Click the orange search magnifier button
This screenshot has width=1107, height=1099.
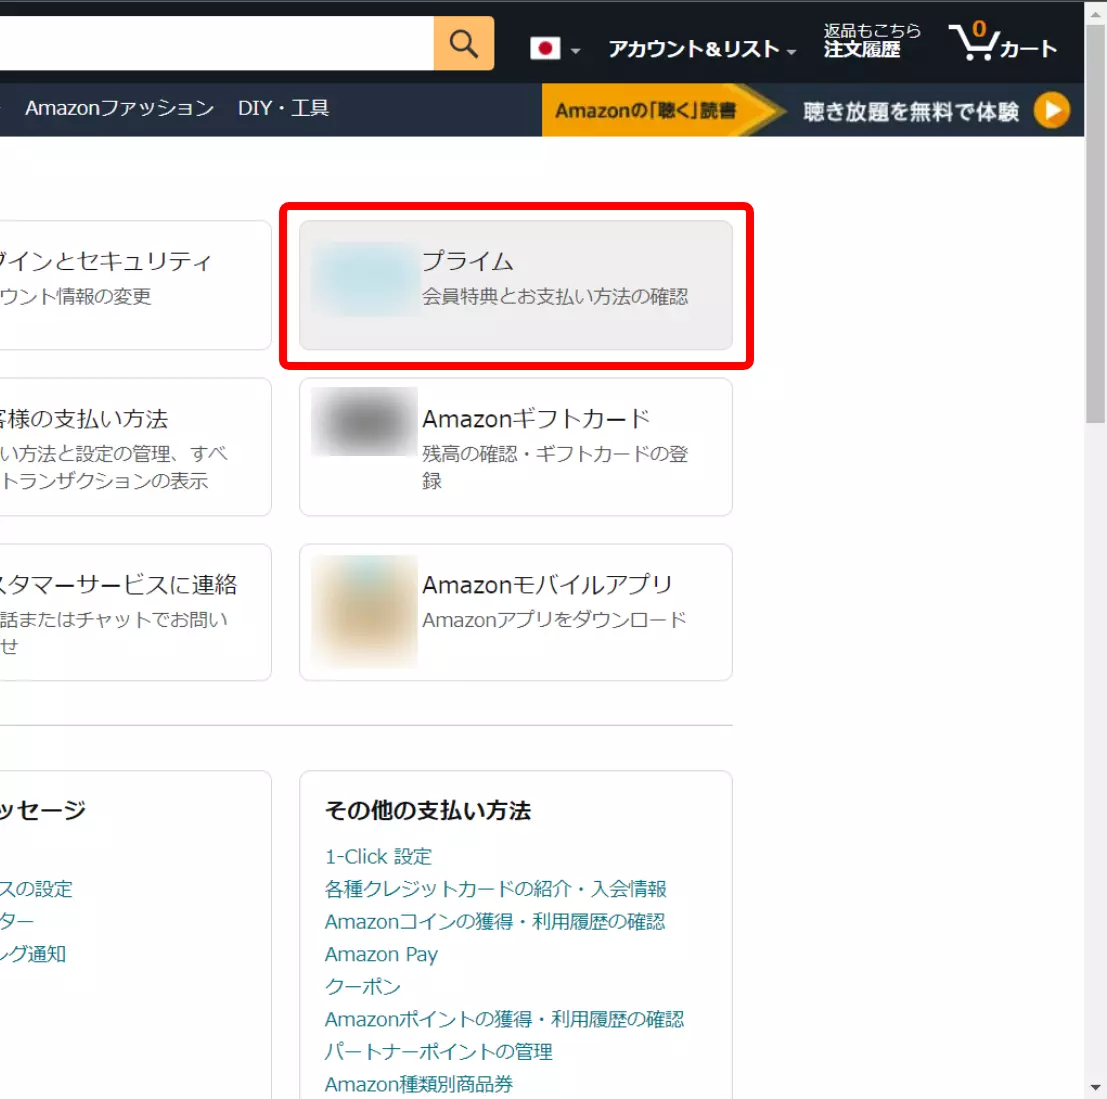click(463, 43)
